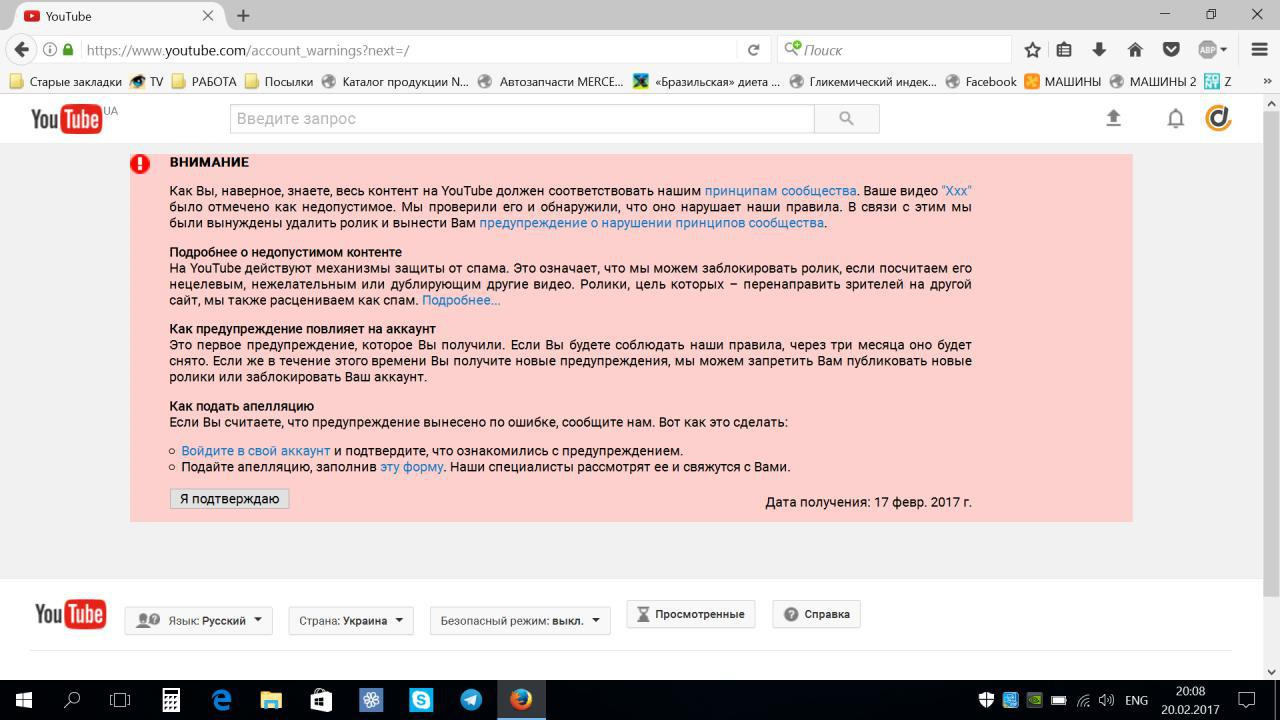Open Skype from the taskbar
The image size is (1280, 720).
click(x=421, y=700)
